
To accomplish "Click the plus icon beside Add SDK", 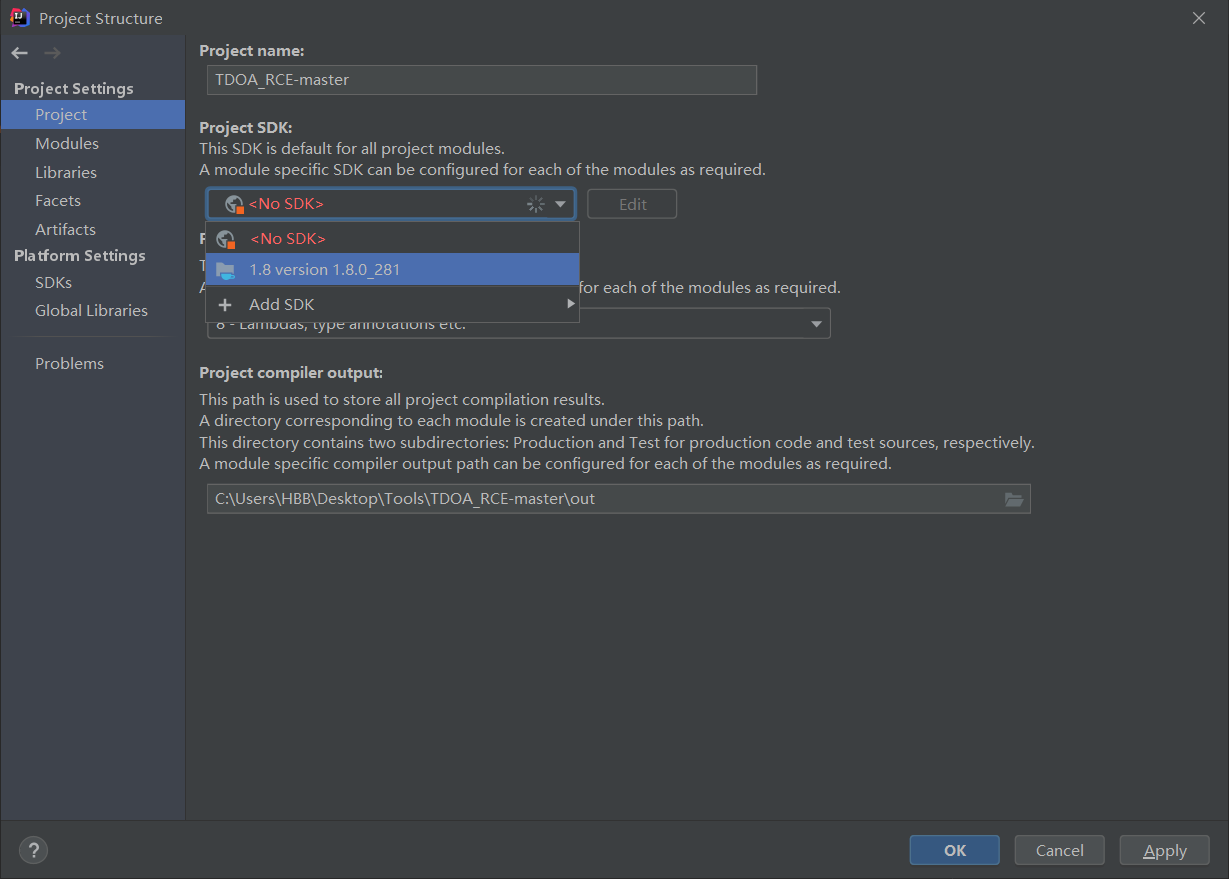I will (225, 305).
